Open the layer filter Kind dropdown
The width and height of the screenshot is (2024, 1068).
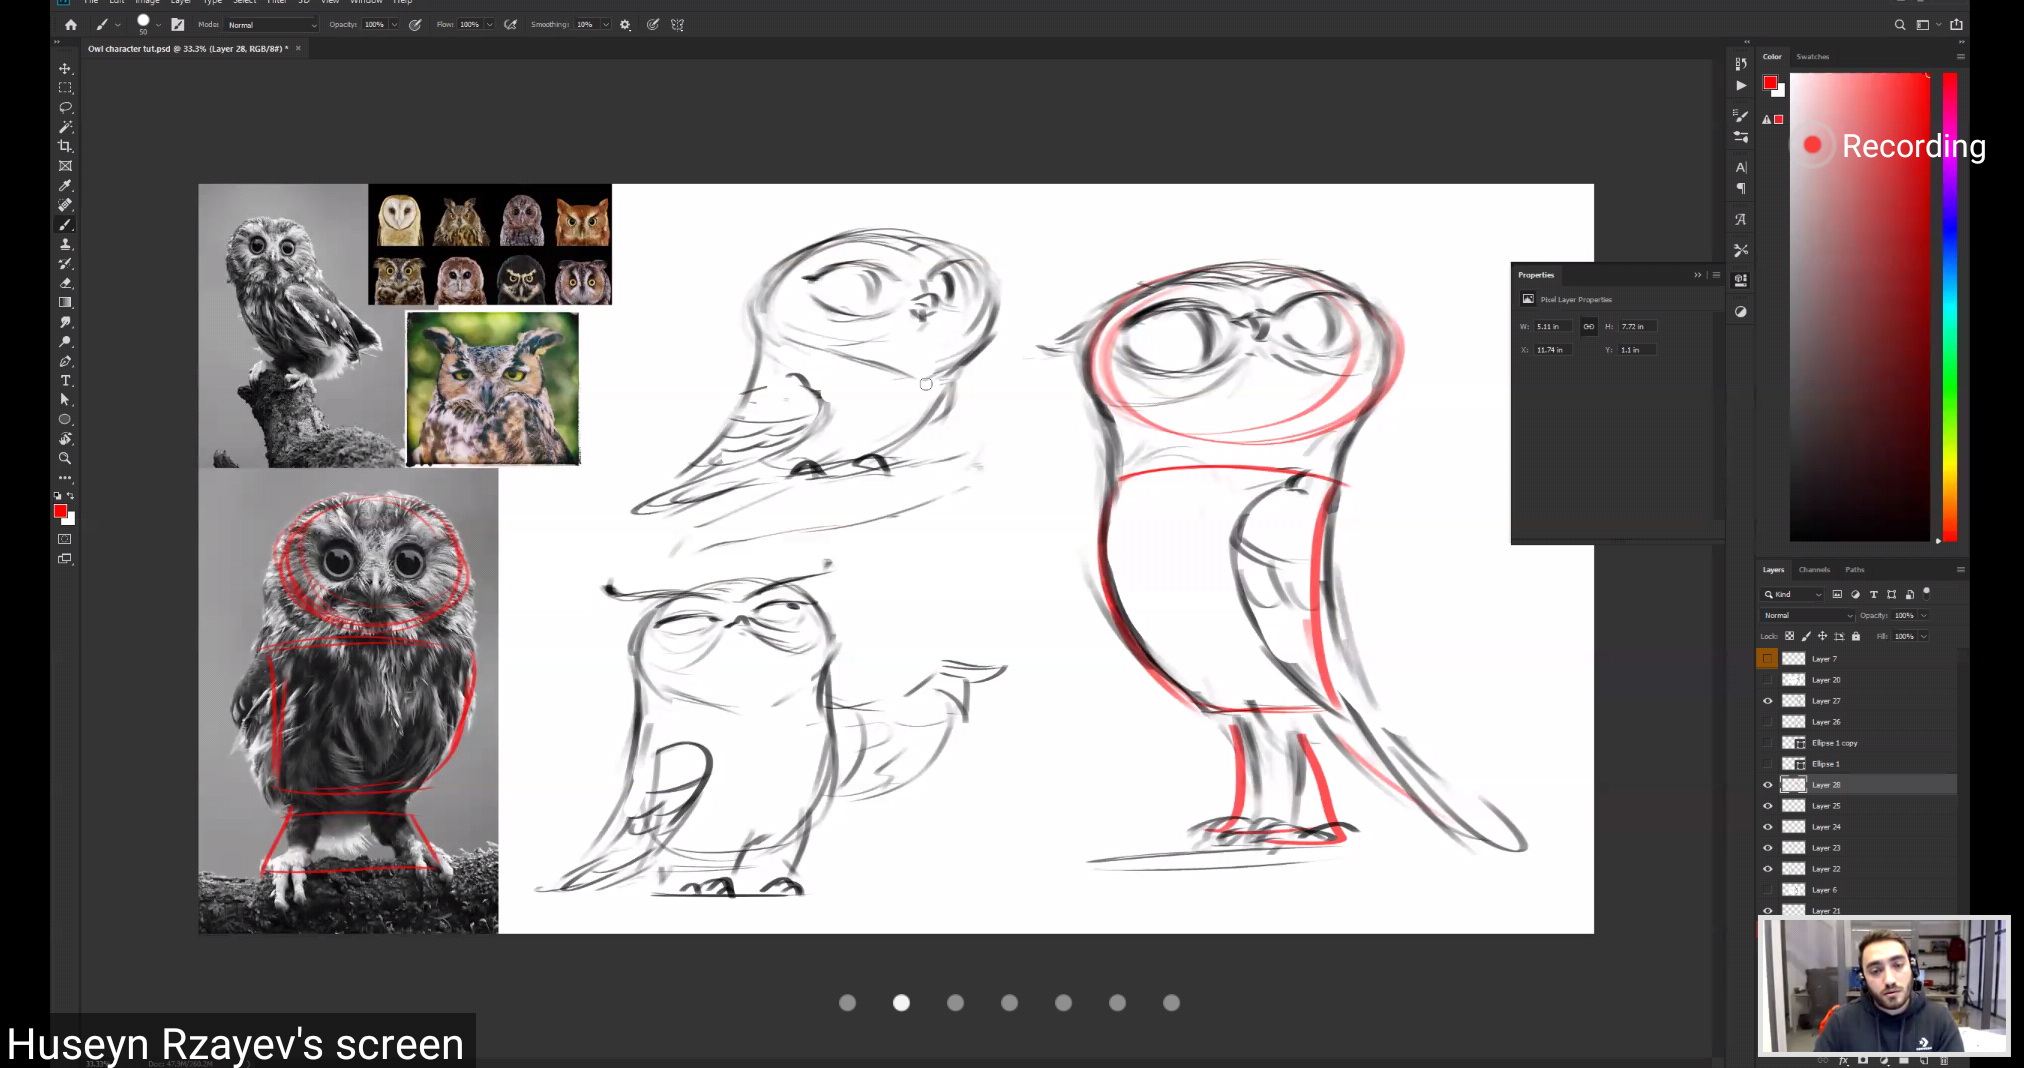coord(1793,595)
